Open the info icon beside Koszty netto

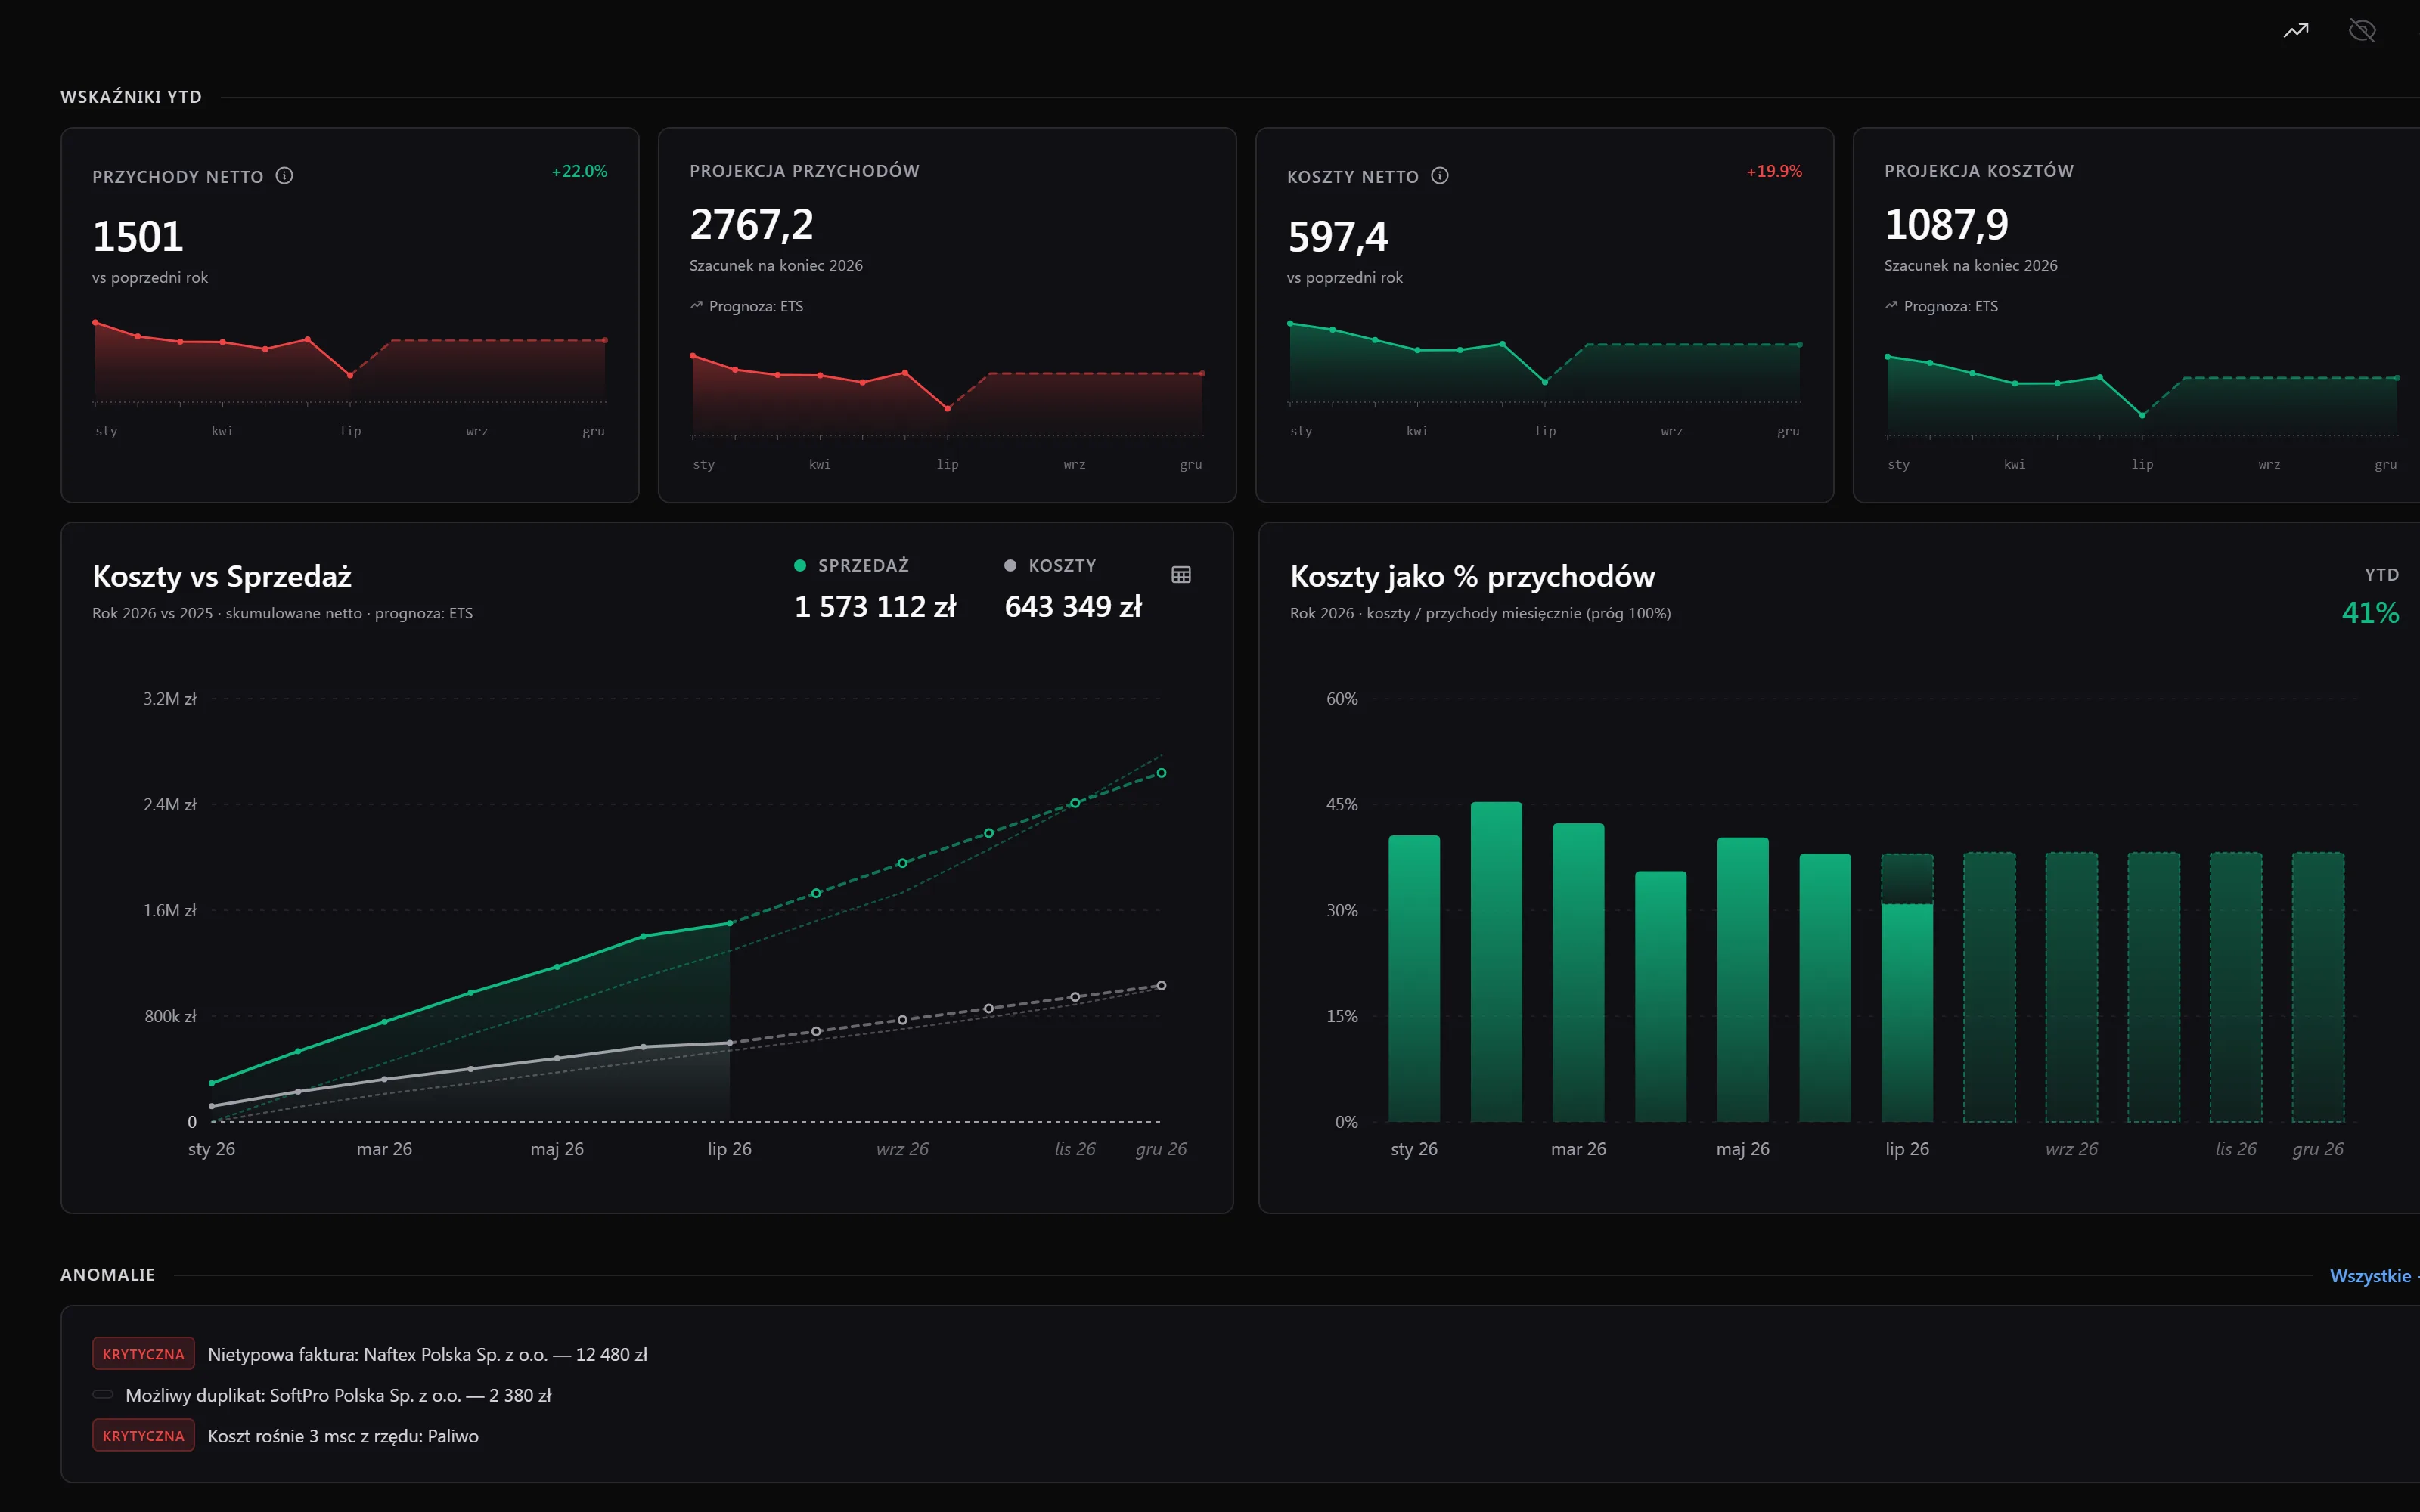click(x=1440, y=176)
